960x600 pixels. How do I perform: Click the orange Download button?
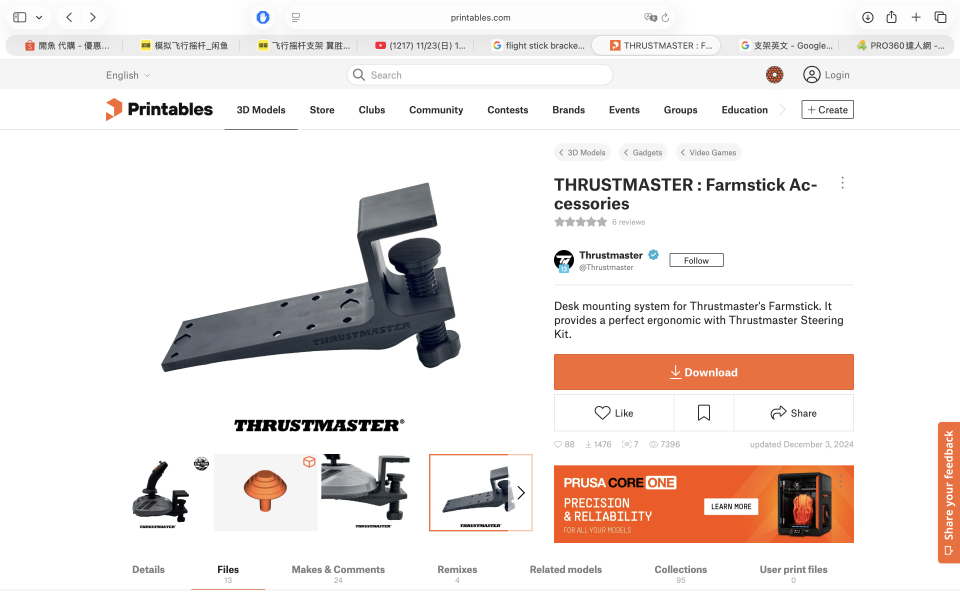(703, 372)
